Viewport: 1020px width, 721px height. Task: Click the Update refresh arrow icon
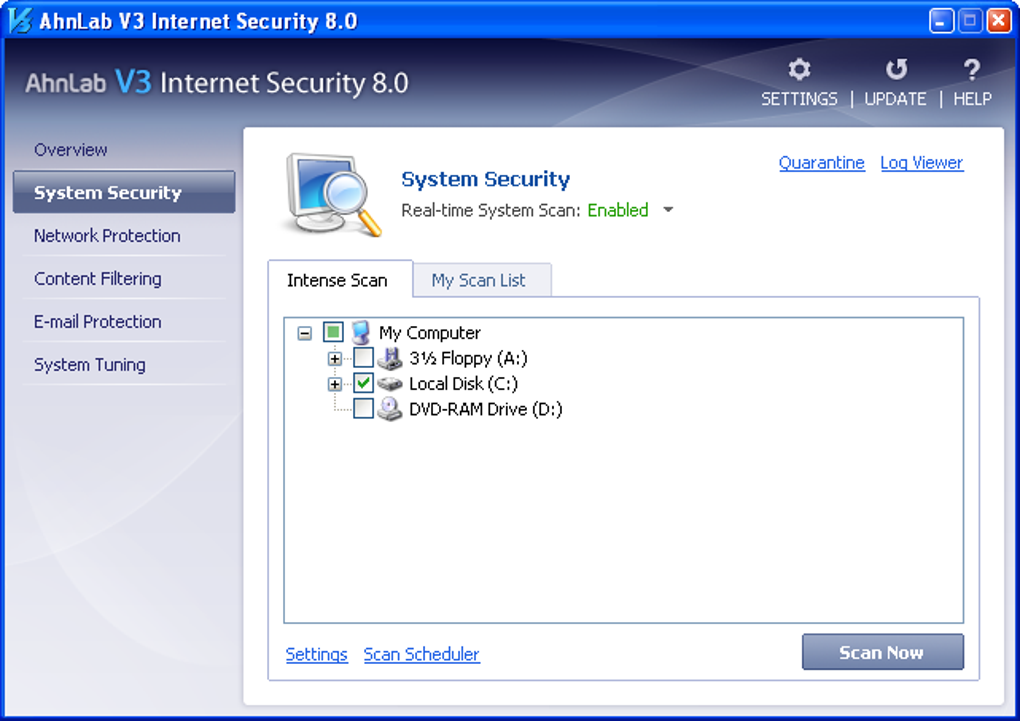(896, 70)
